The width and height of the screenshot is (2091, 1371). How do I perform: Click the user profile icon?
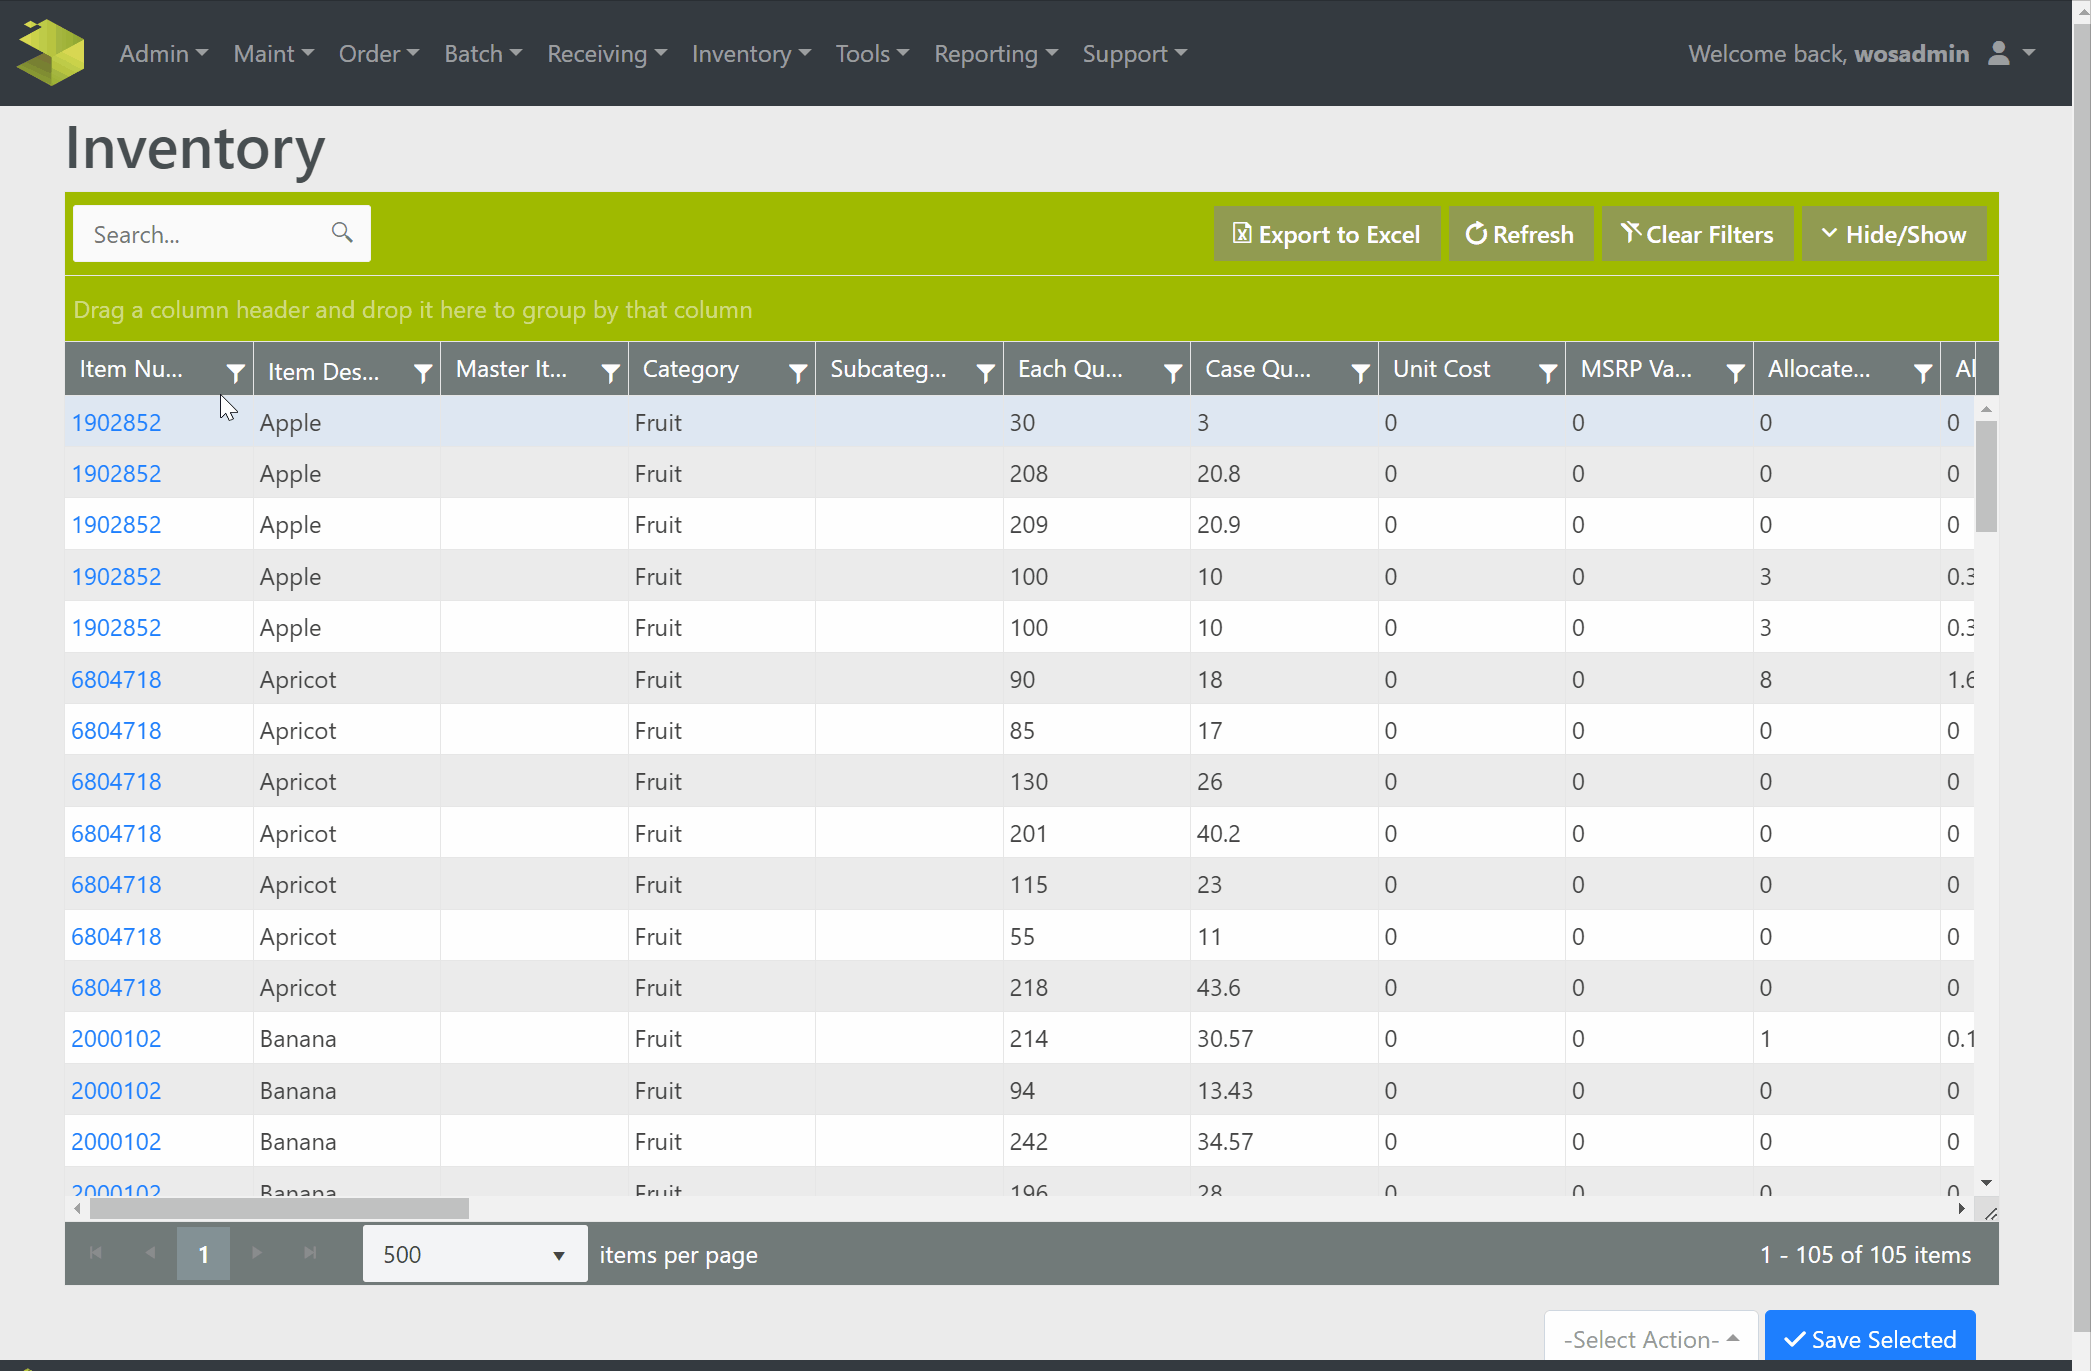click(1998, 54)
